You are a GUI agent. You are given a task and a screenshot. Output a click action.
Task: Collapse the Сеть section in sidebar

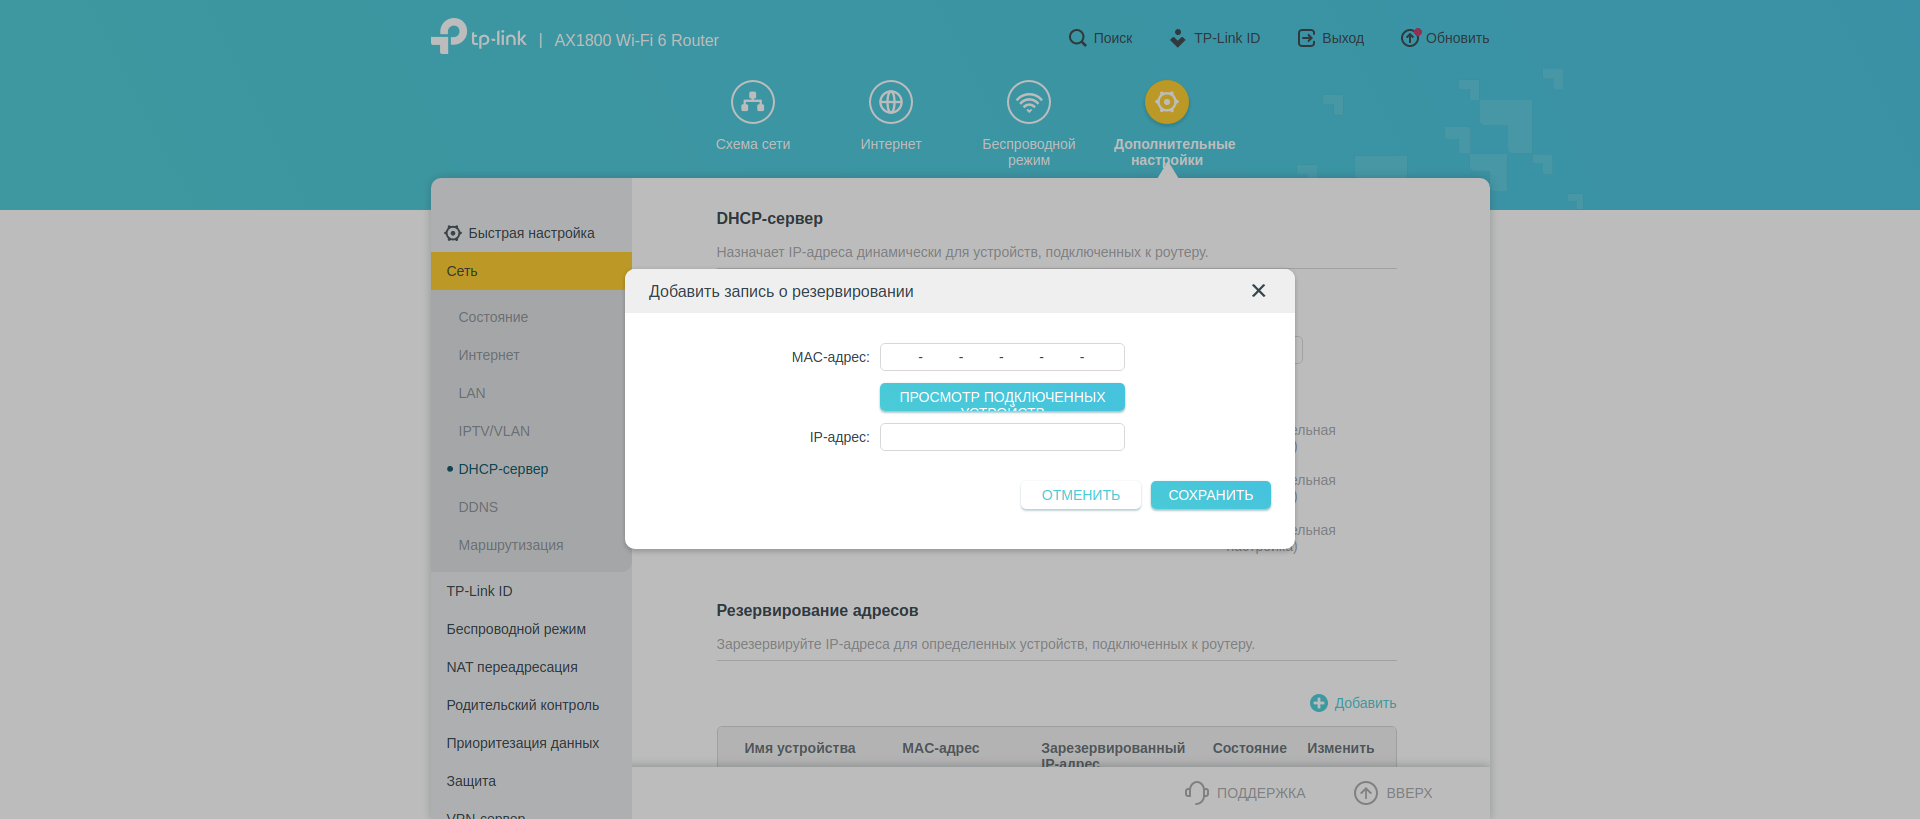click(x=530, y=271)
